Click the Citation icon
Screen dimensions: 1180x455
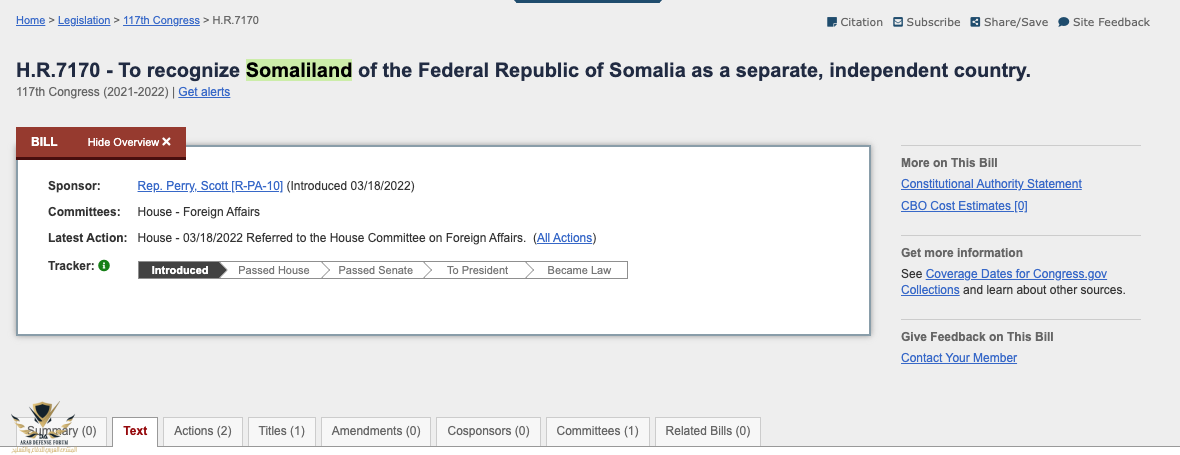tap(832, 22)
